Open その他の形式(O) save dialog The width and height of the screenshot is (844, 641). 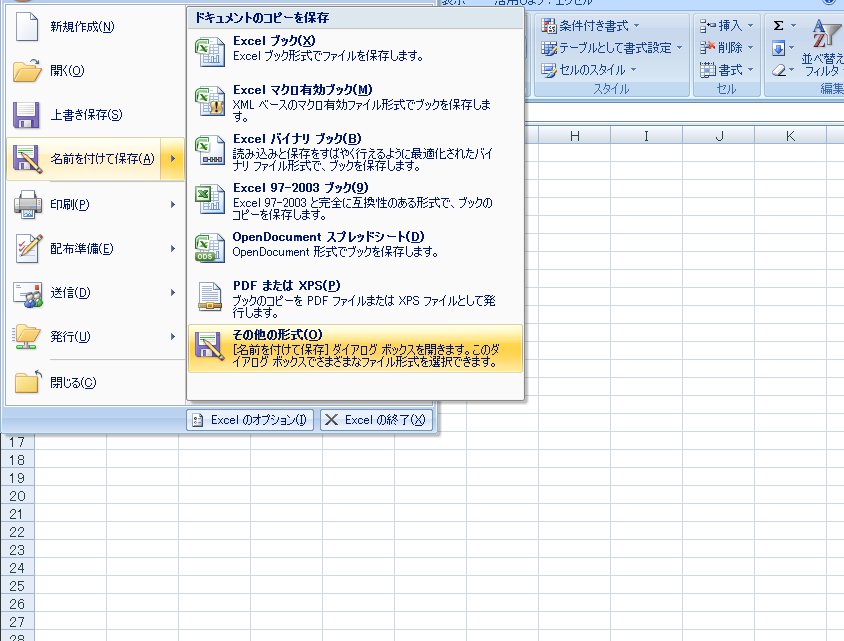point(355,348)
